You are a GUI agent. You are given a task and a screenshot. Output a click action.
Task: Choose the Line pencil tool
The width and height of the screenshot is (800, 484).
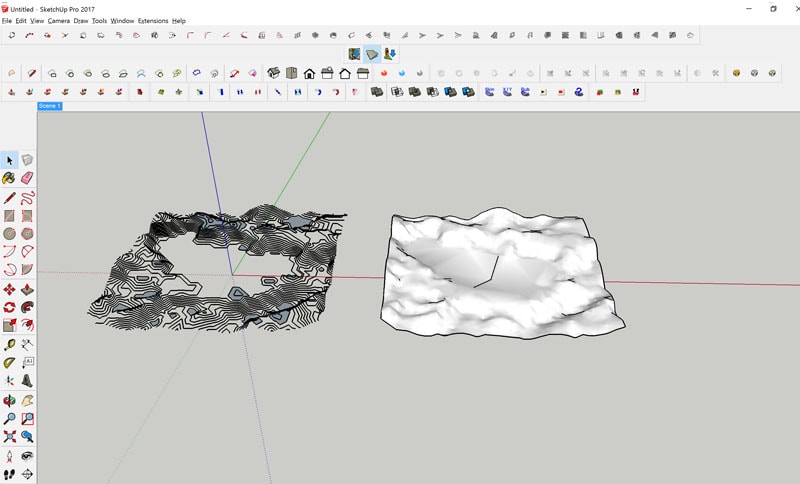pyautogui.click(x=9, y=198)
